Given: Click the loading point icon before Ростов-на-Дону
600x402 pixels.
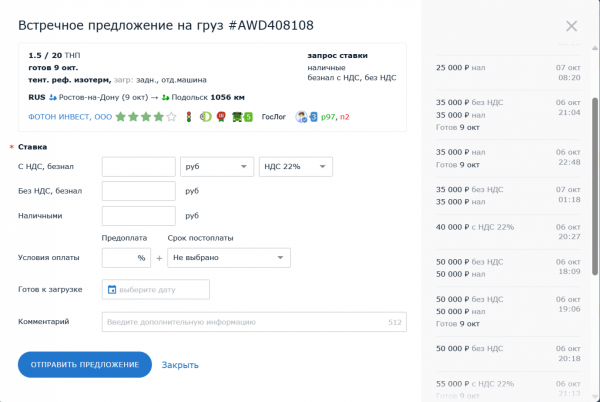Looking at the screenshot, I should [x=53, y=98].
